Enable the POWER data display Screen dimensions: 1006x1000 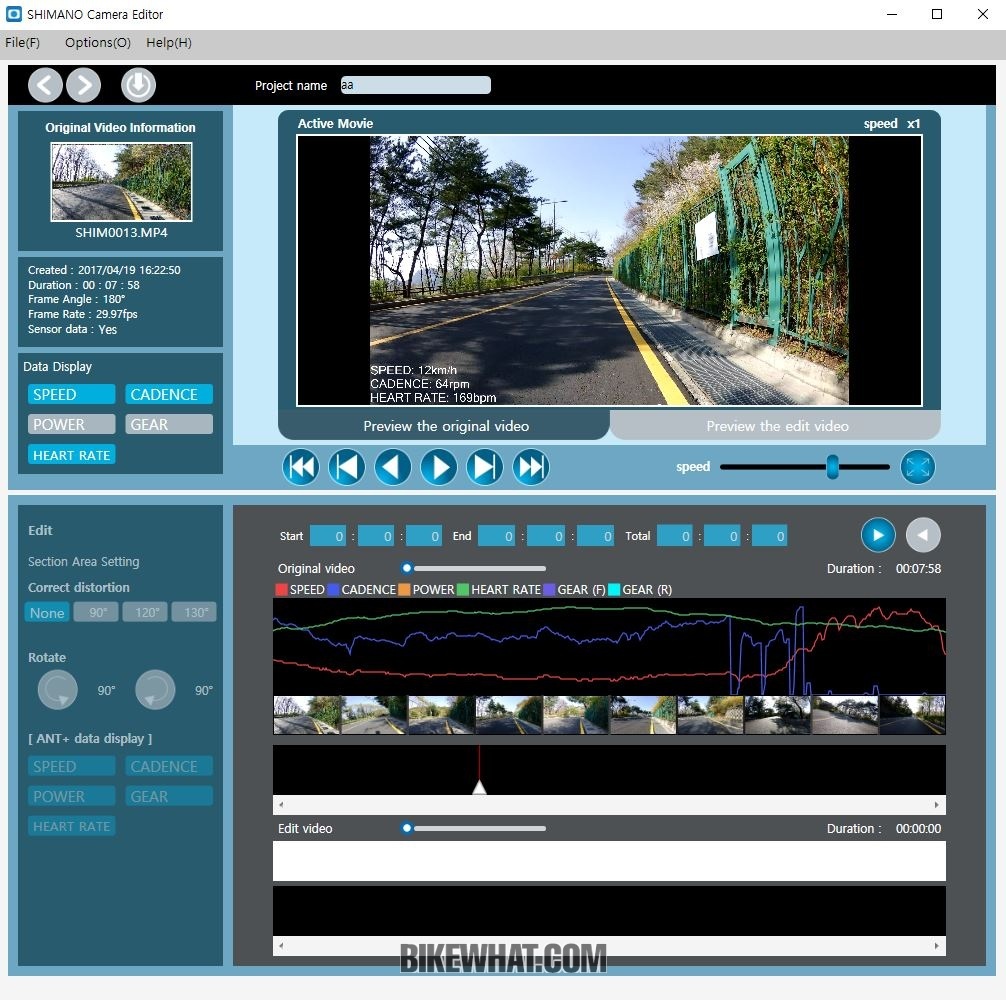71,425
